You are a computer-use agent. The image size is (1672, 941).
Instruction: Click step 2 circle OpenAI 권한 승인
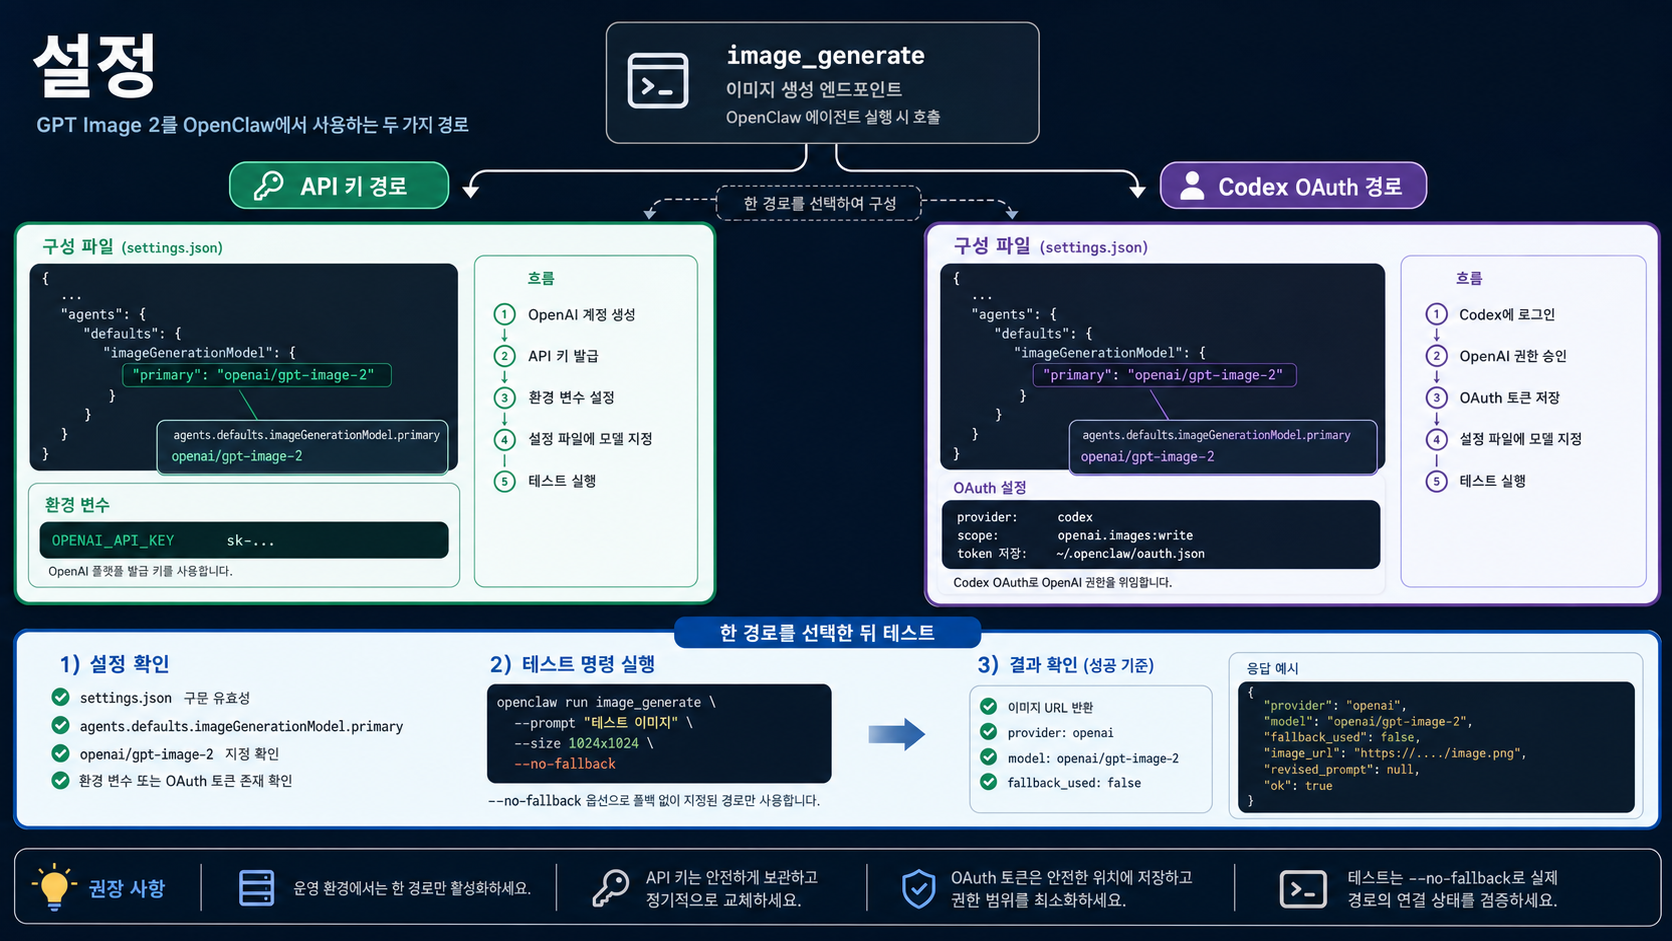(1436, 356)
